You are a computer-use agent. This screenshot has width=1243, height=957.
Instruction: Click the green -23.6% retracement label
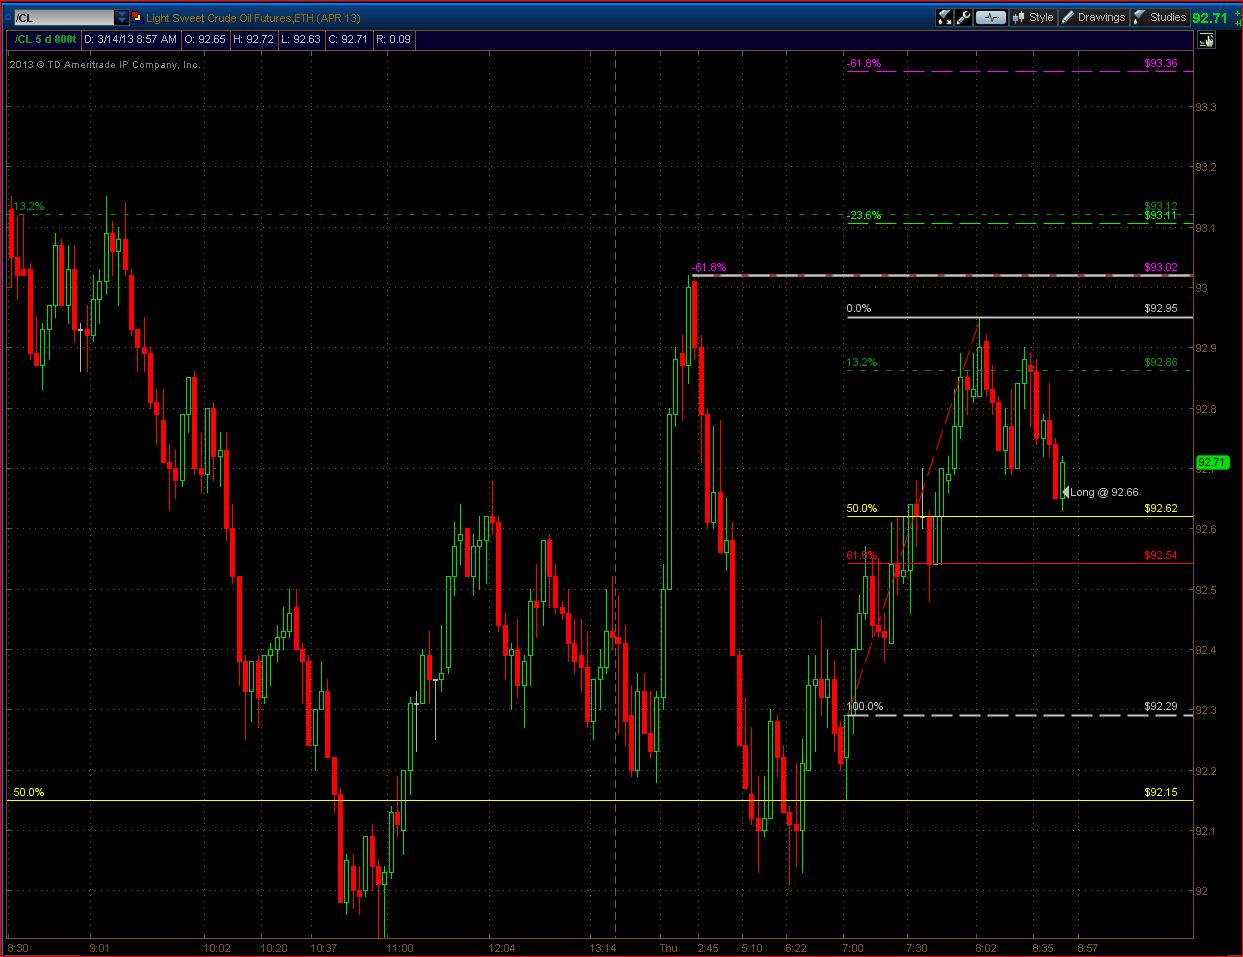864,215
